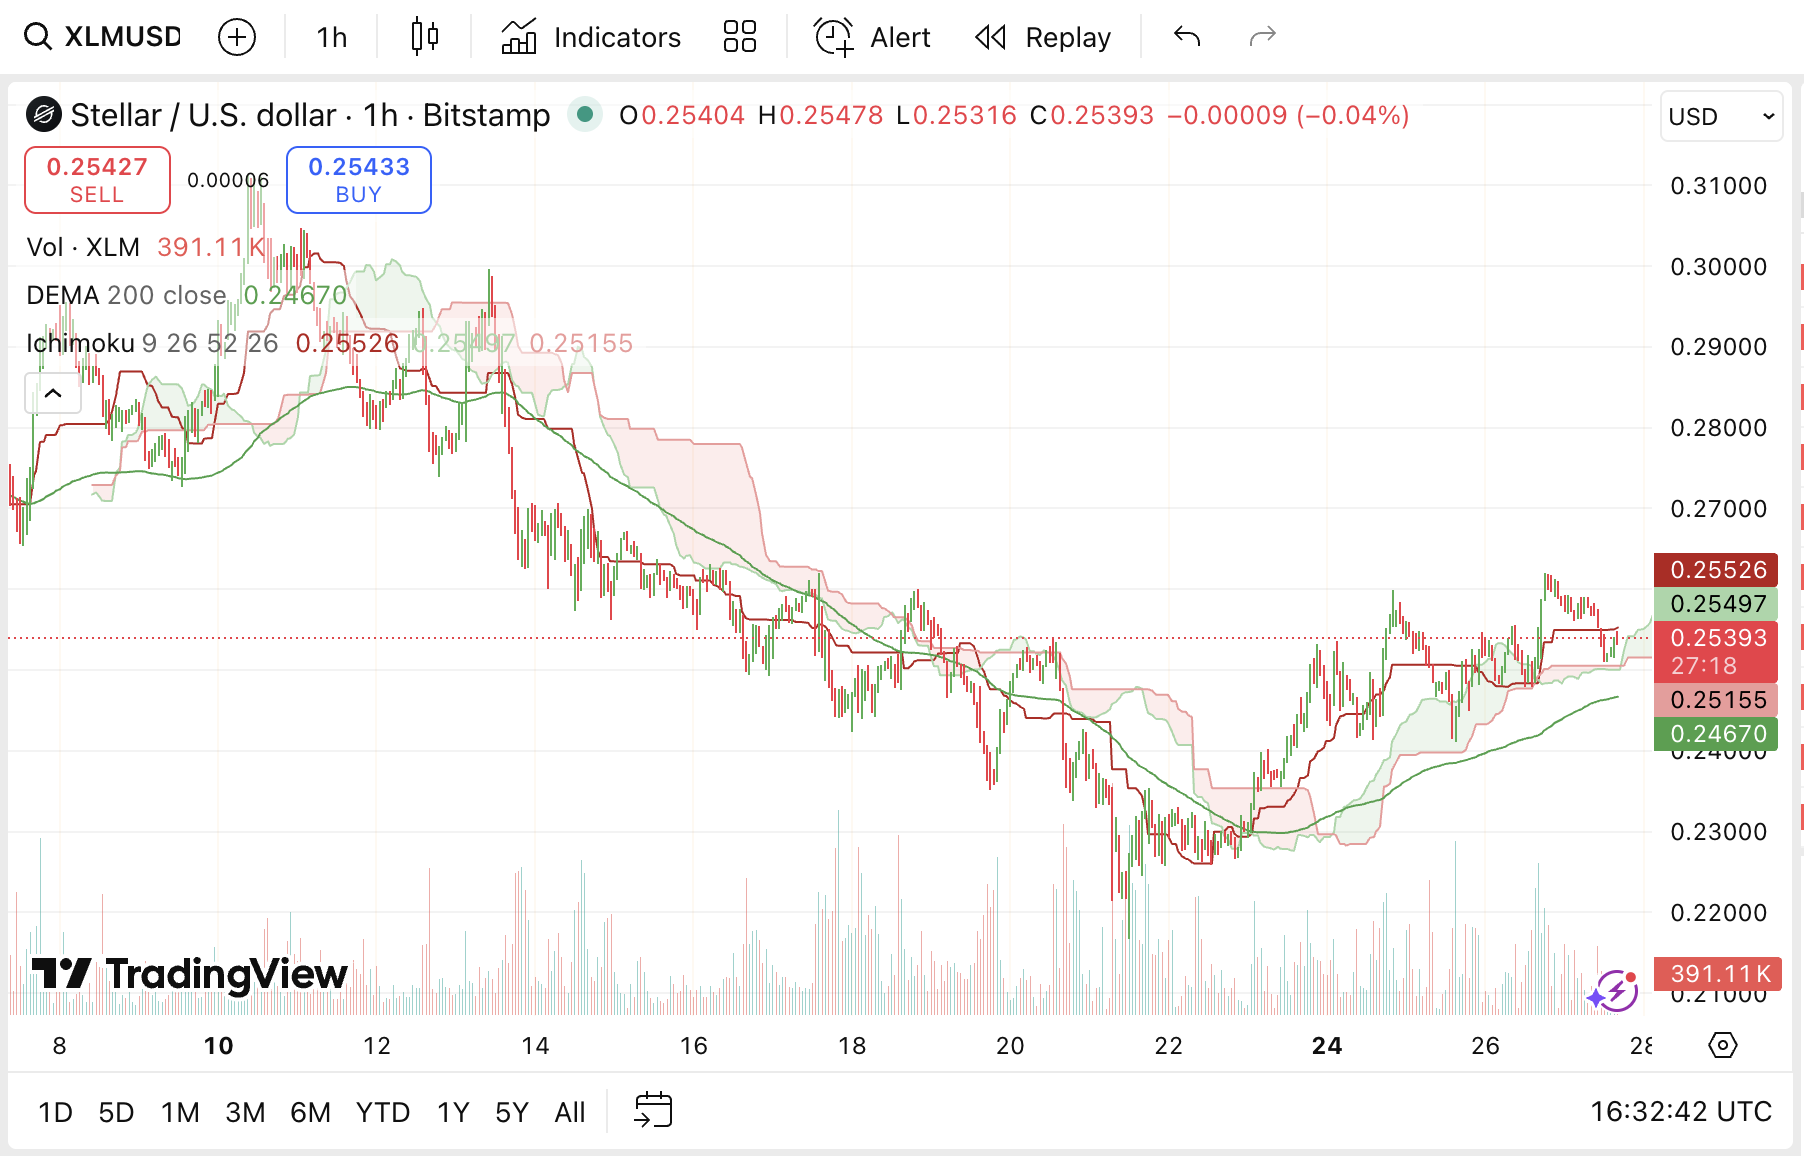Open the layout grid templates icon
The image size is (1804, 1156).
pos(740,37)
